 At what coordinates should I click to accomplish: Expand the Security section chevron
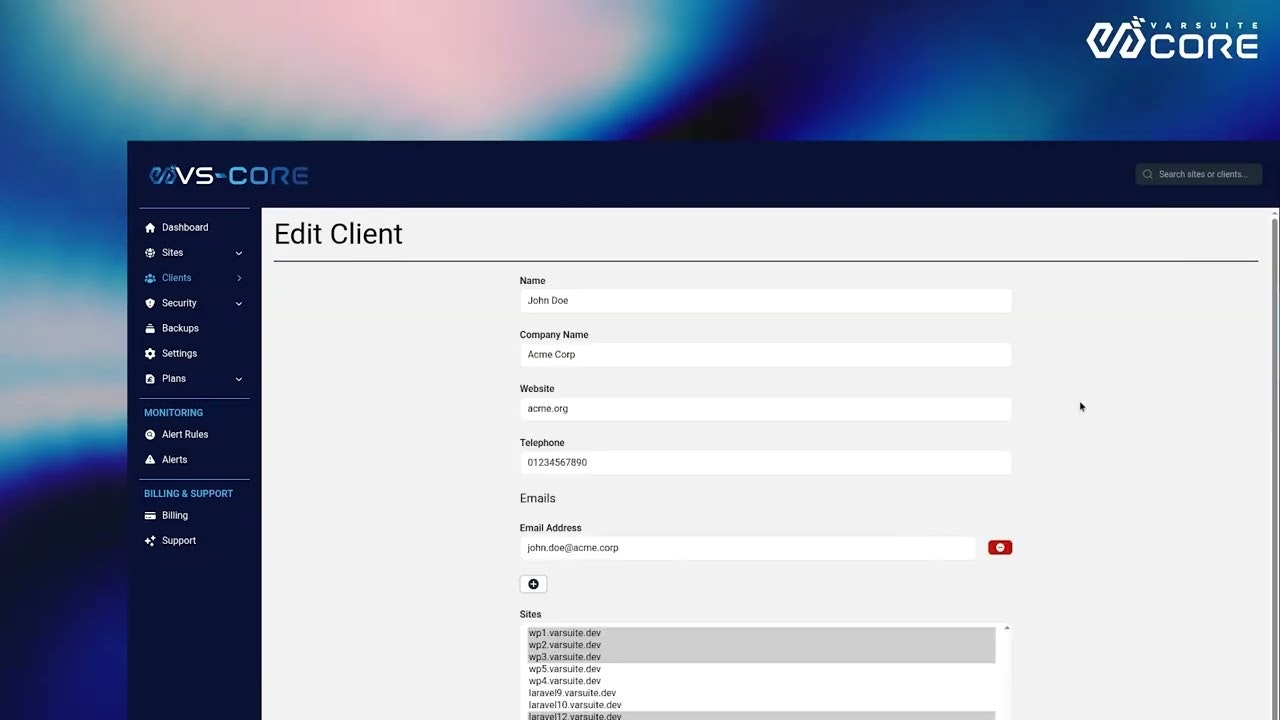(x=238, y=303)
